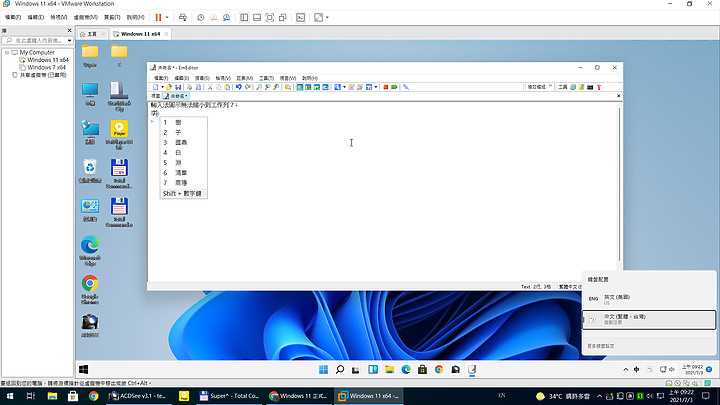Expand guest system tray hidden icons chevron

click(625, 369)
